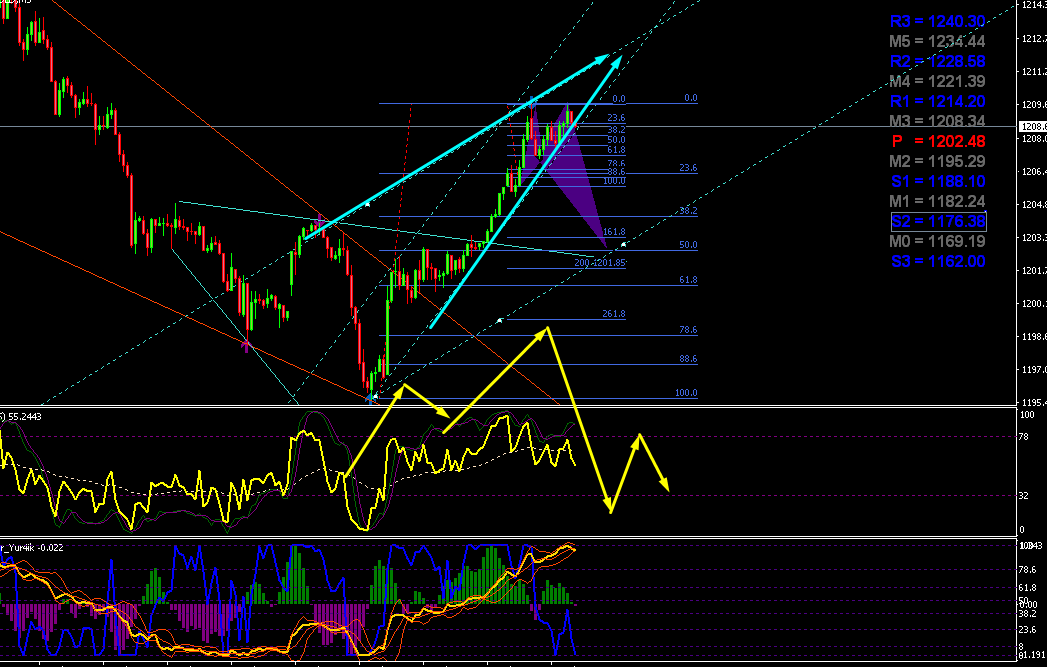Image resolution: width=1047 pixels, height=667 pixels.
Task: Select the M0 = 1169.19 midpoint label
Action: 937,241
